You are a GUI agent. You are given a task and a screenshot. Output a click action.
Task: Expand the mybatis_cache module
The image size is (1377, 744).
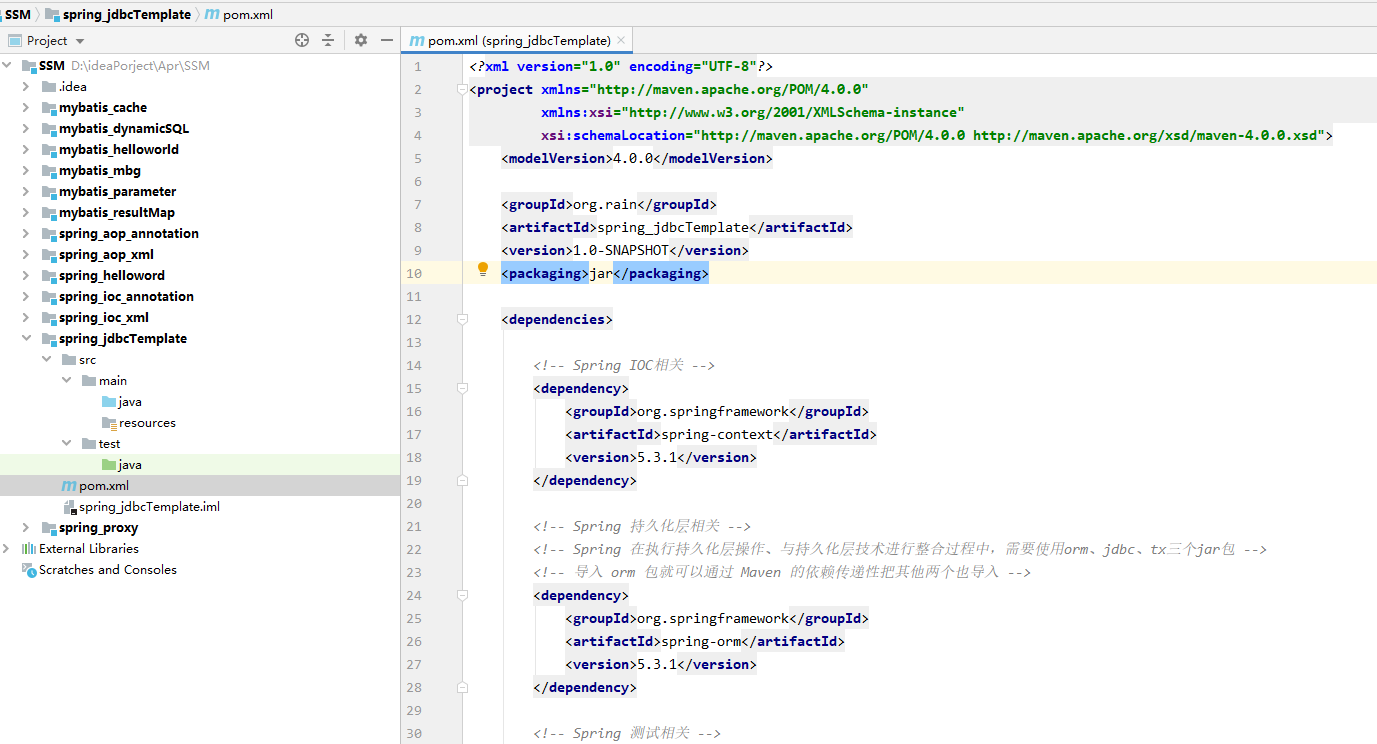27,108
